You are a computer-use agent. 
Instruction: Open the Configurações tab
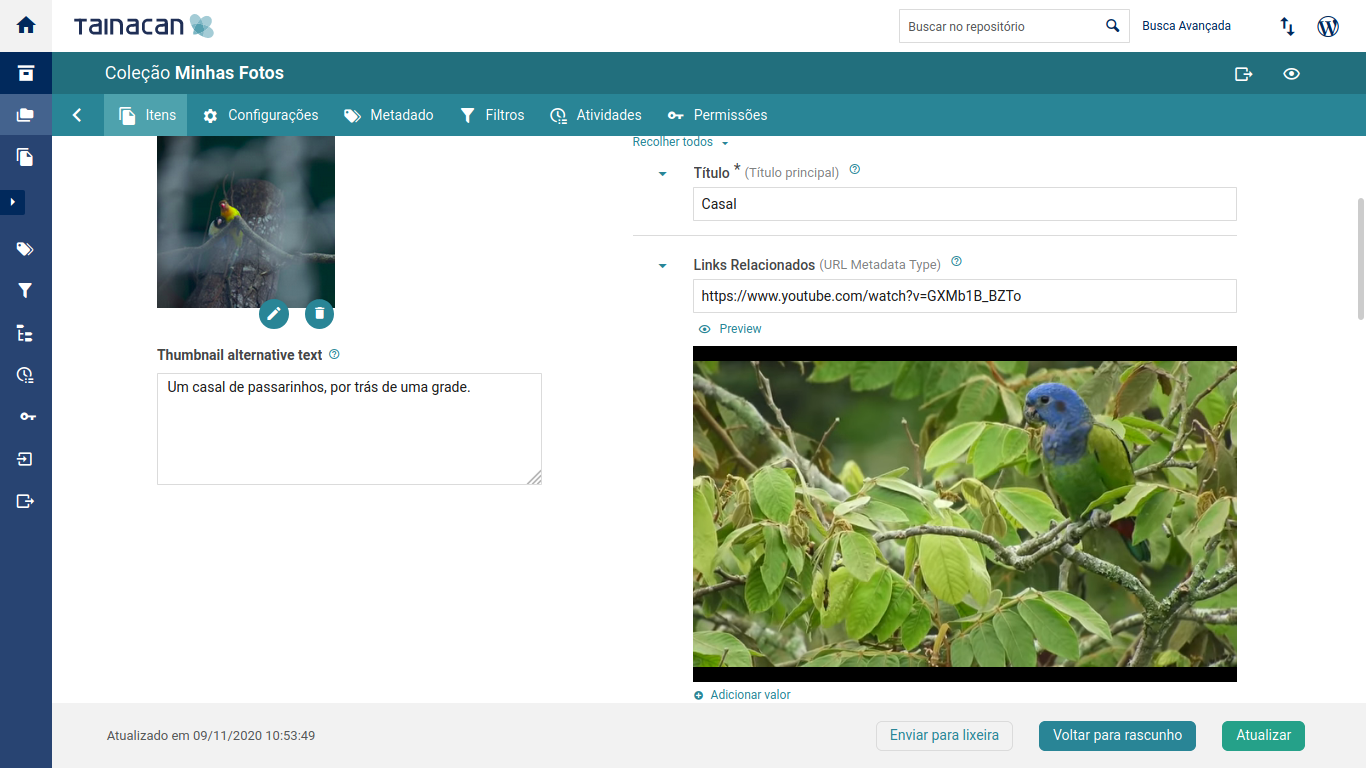pyautogui.click(x=260, y=115)
